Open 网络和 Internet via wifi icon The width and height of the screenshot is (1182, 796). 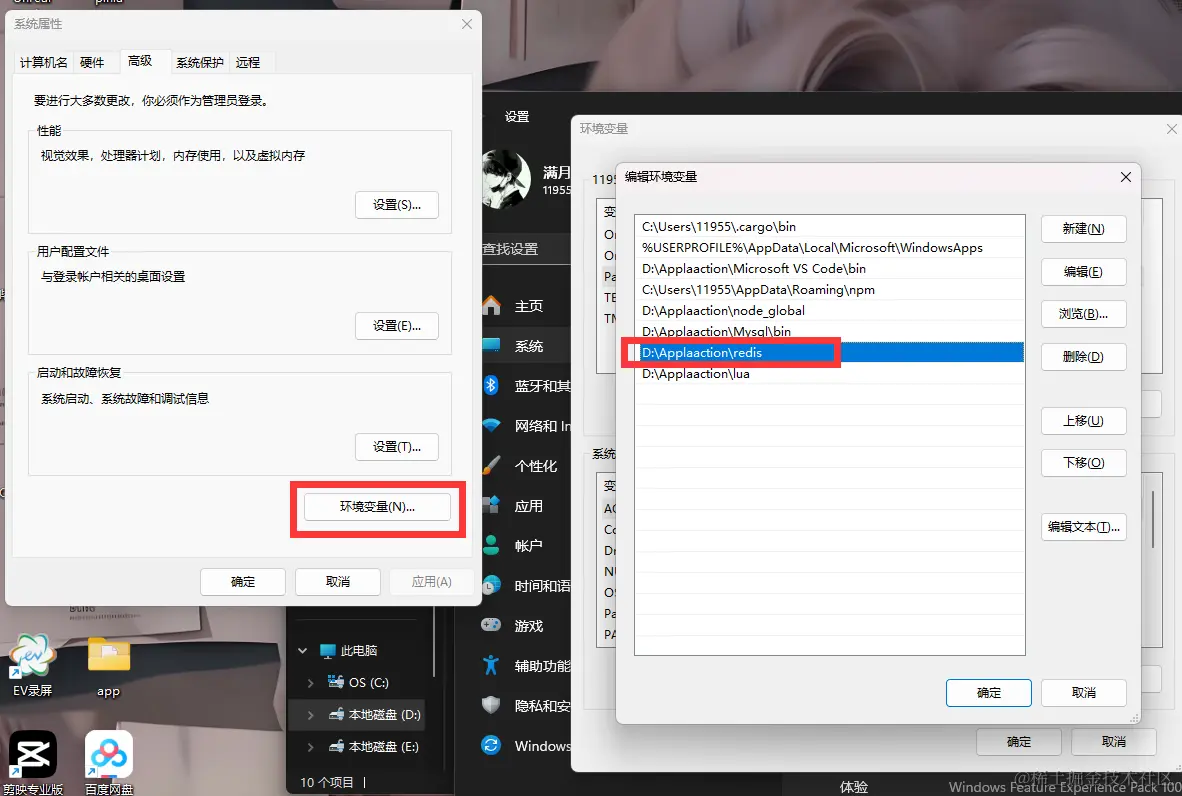491,425
